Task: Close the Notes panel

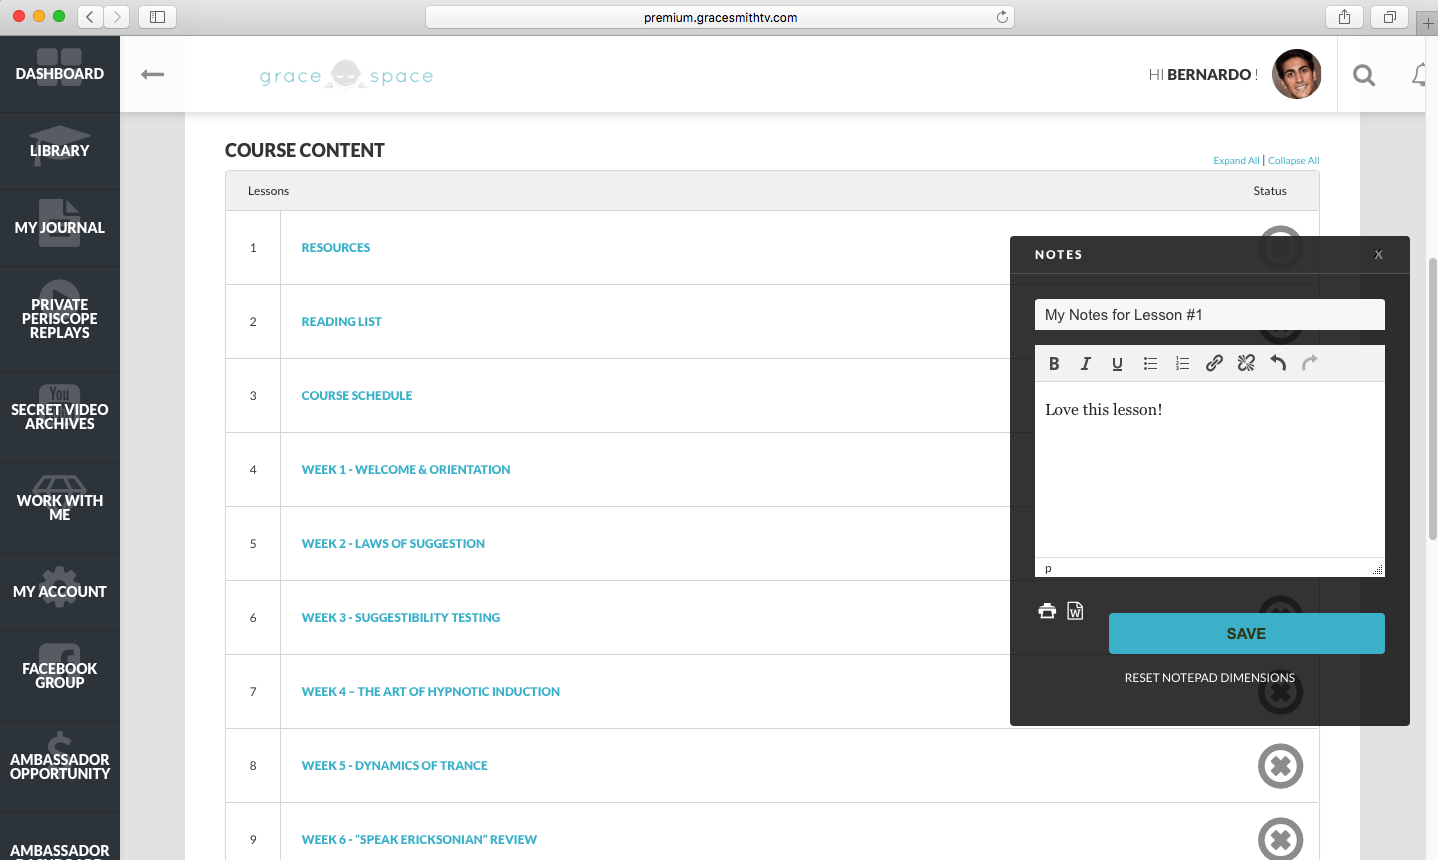Action: click(1378, 255)
